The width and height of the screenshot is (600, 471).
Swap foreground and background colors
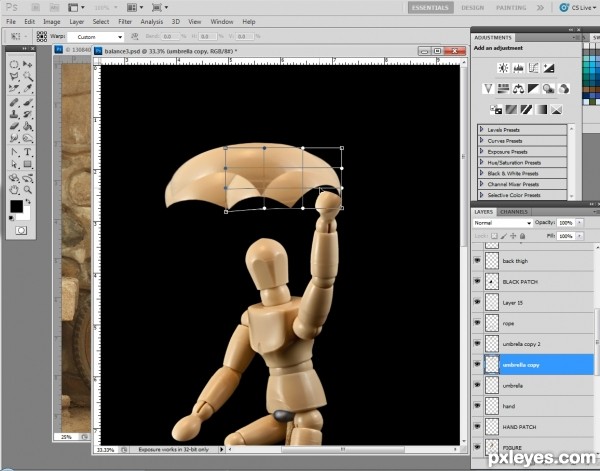(28, 201)
